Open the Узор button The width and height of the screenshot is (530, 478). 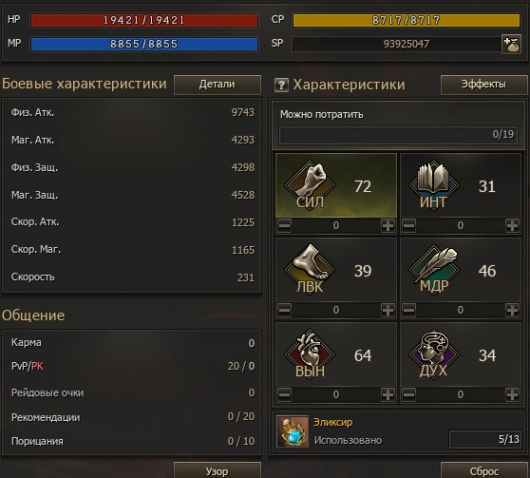pos(217,471)
